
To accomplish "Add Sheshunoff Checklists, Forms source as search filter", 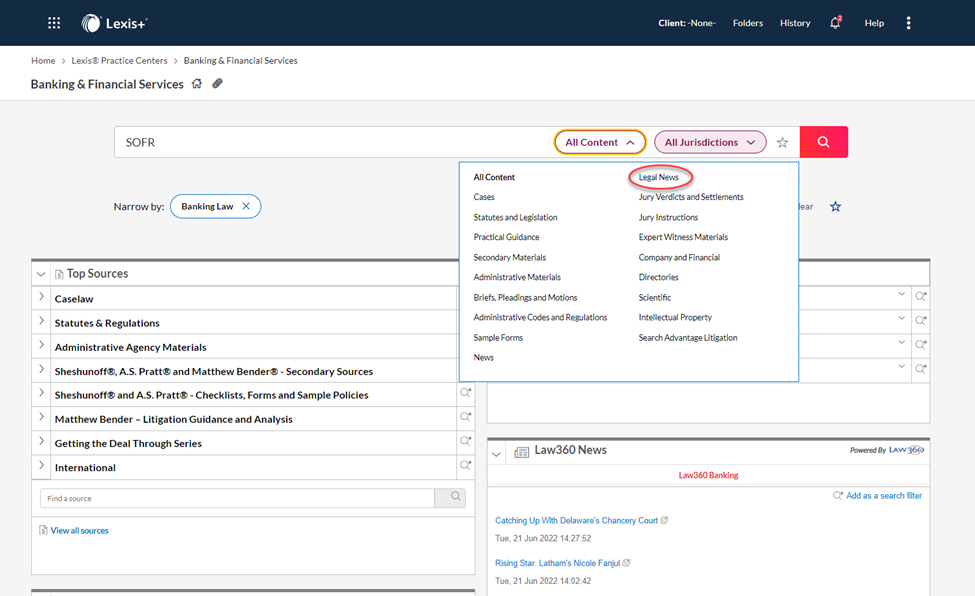I will click(x=465, y=393).
